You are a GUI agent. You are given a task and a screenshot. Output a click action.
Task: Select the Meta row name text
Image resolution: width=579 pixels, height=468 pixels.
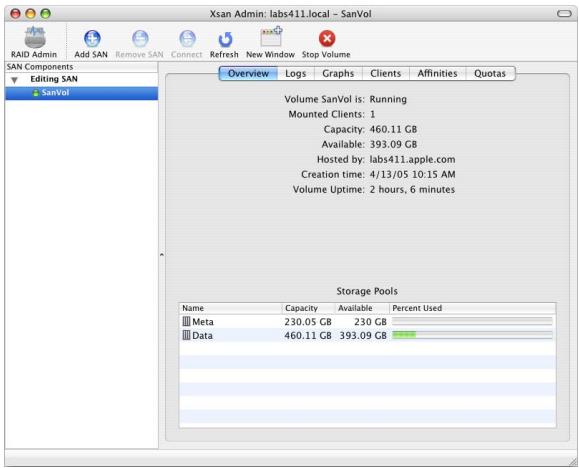click(x=203, y=322)
